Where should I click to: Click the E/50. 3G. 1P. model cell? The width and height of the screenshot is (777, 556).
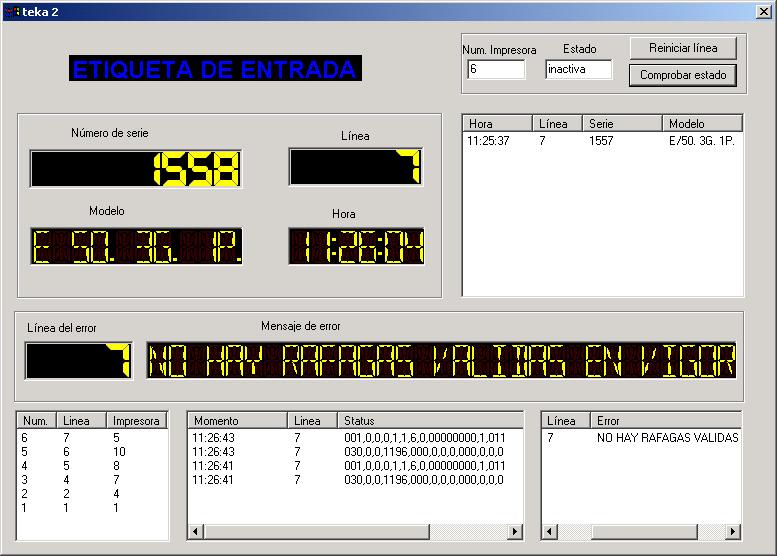tap(701, 141)
